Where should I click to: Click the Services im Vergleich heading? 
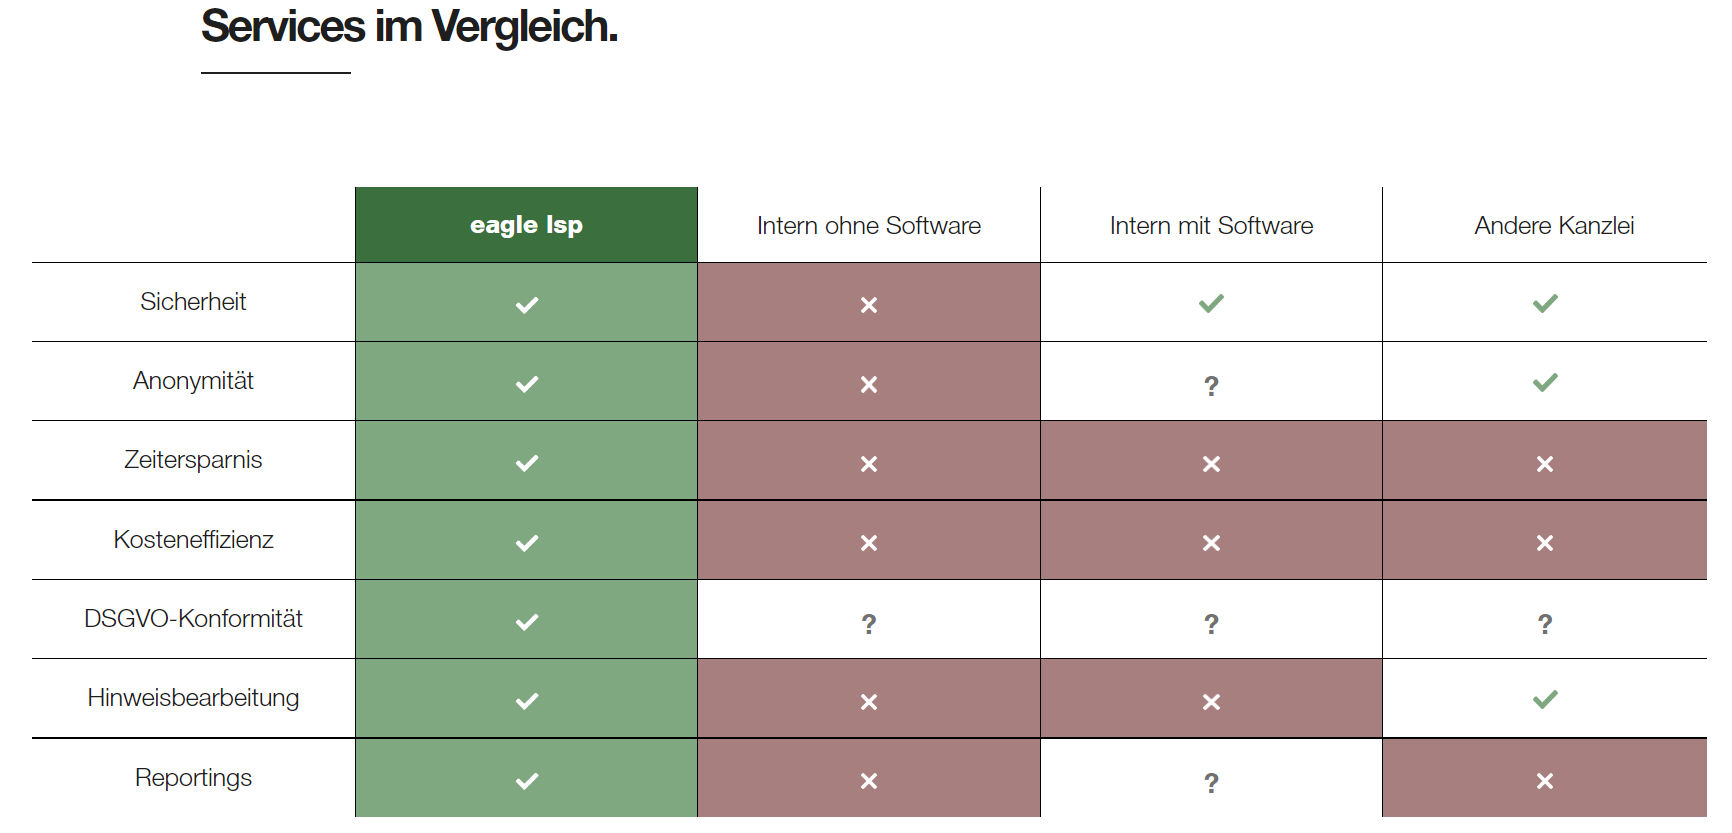(409, 27)
